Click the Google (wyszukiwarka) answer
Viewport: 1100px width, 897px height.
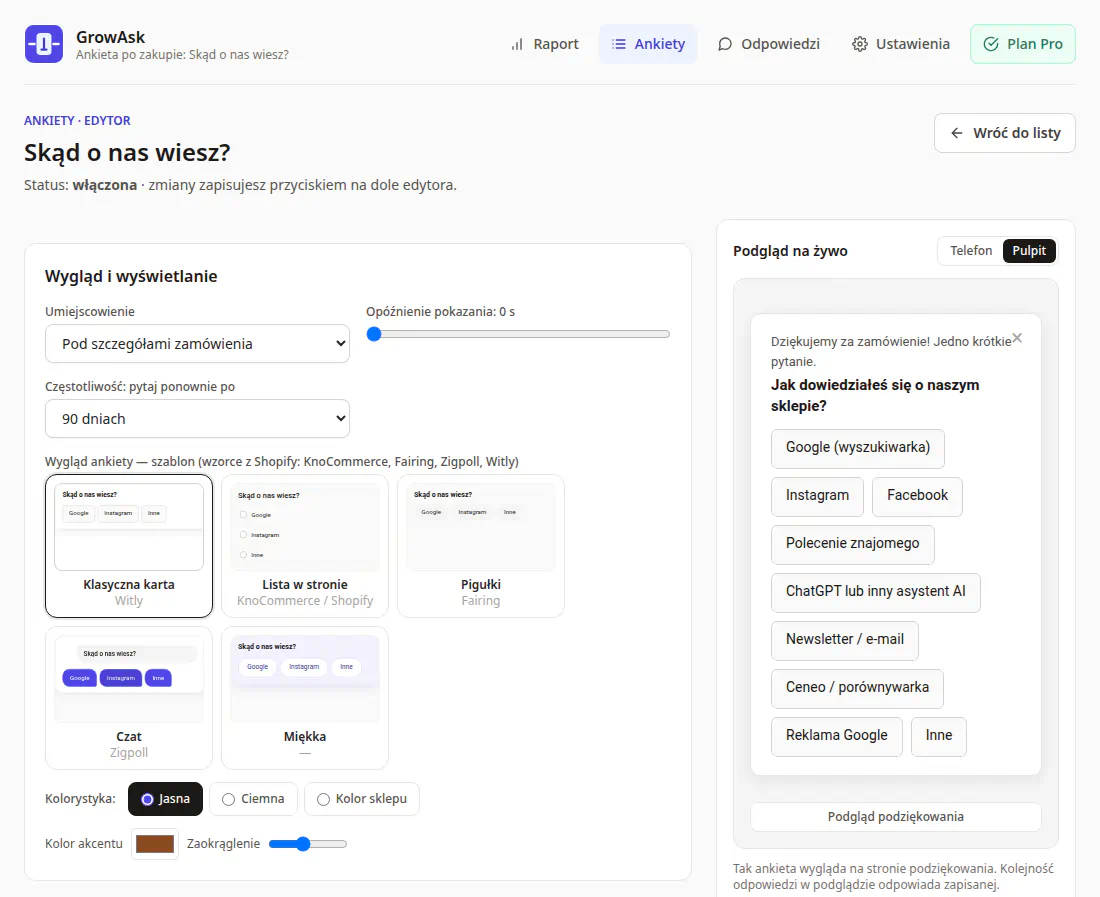tap(858, 448)
